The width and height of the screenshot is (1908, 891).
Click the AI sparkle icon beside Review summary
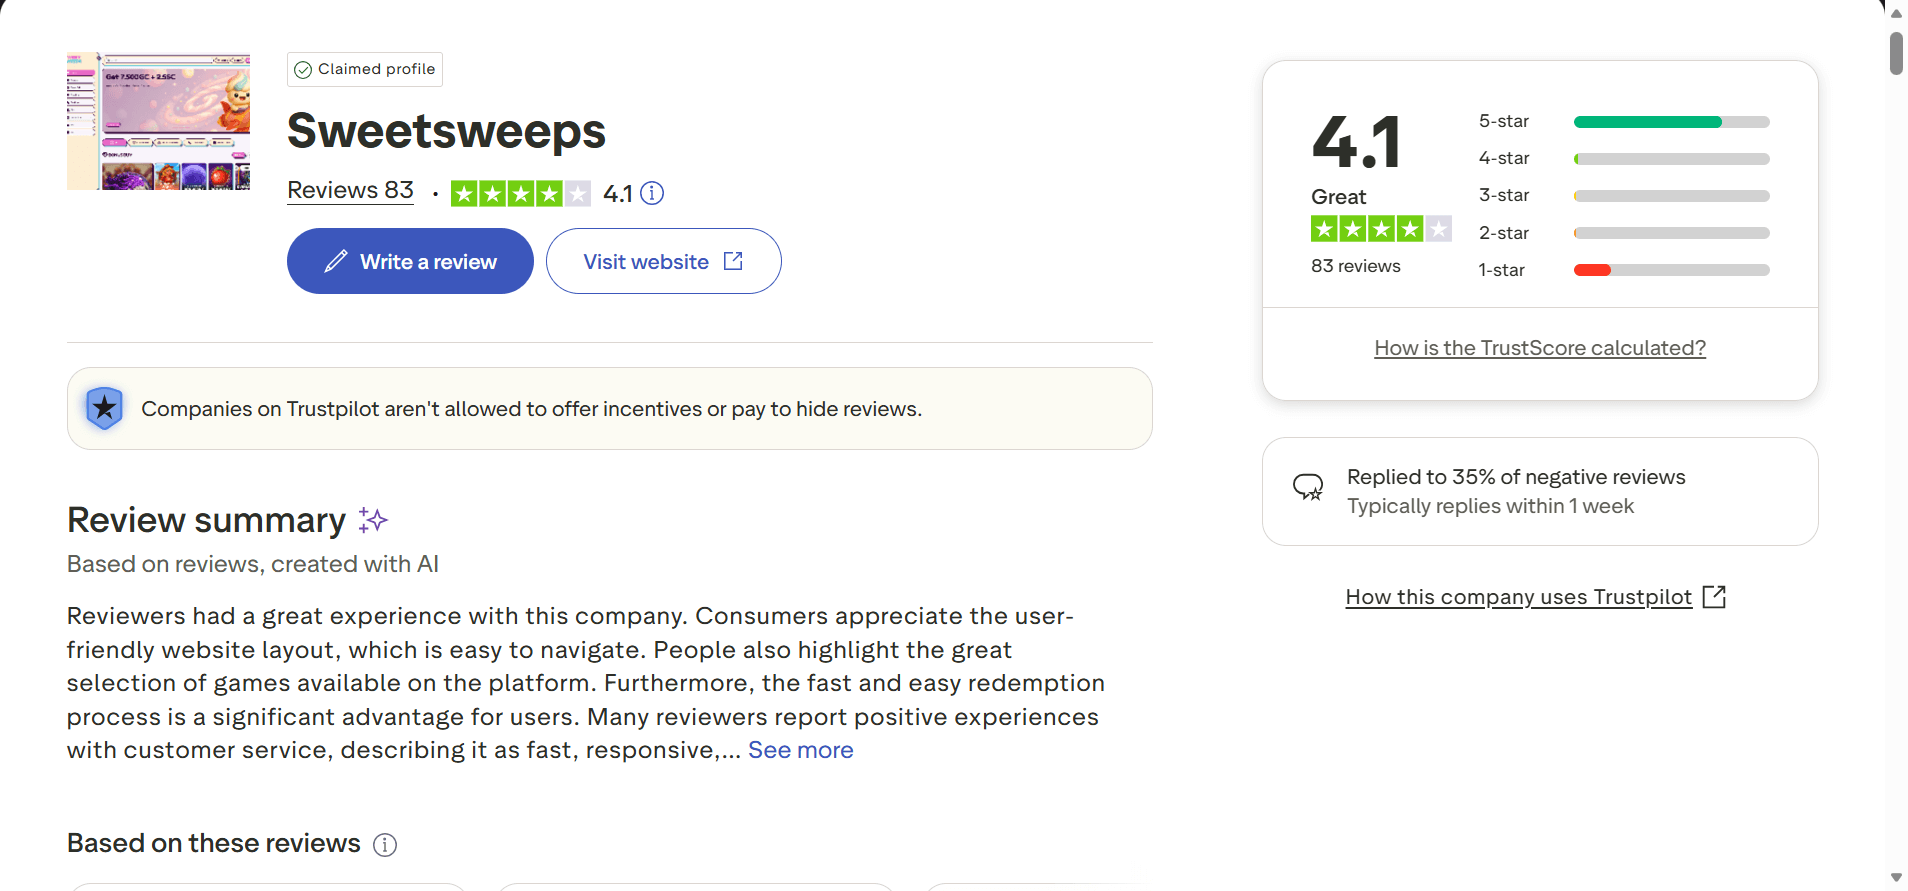click(373, 520)
